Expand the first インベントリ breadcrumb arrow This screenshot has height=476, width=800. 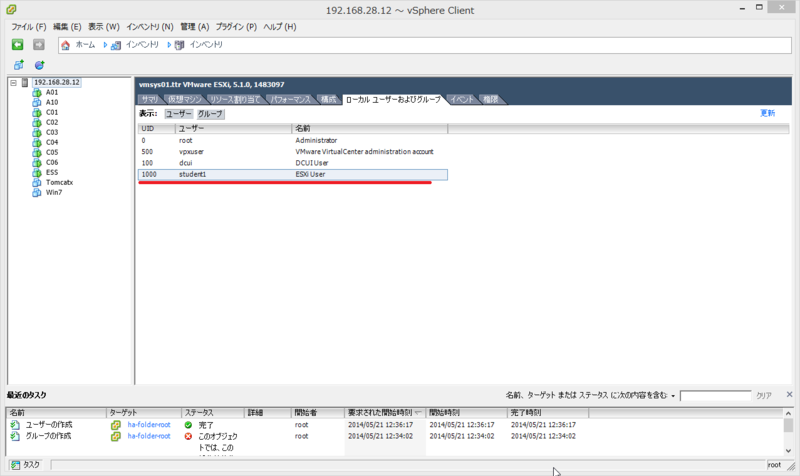(169, 45)
